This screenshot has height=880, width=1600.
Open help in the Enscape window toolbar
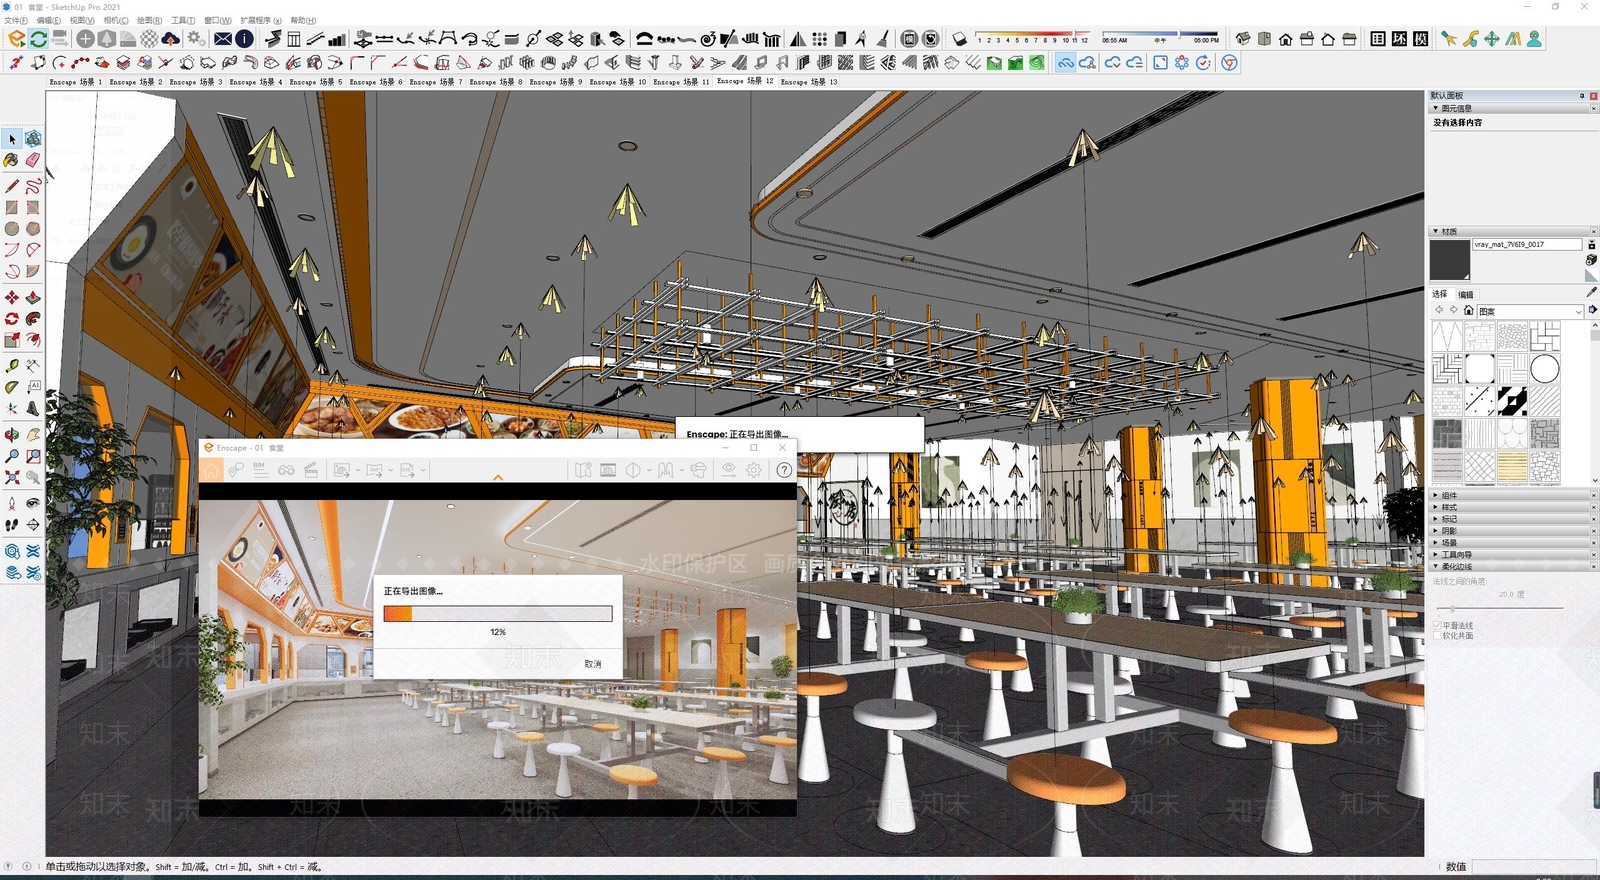[784, 470]
